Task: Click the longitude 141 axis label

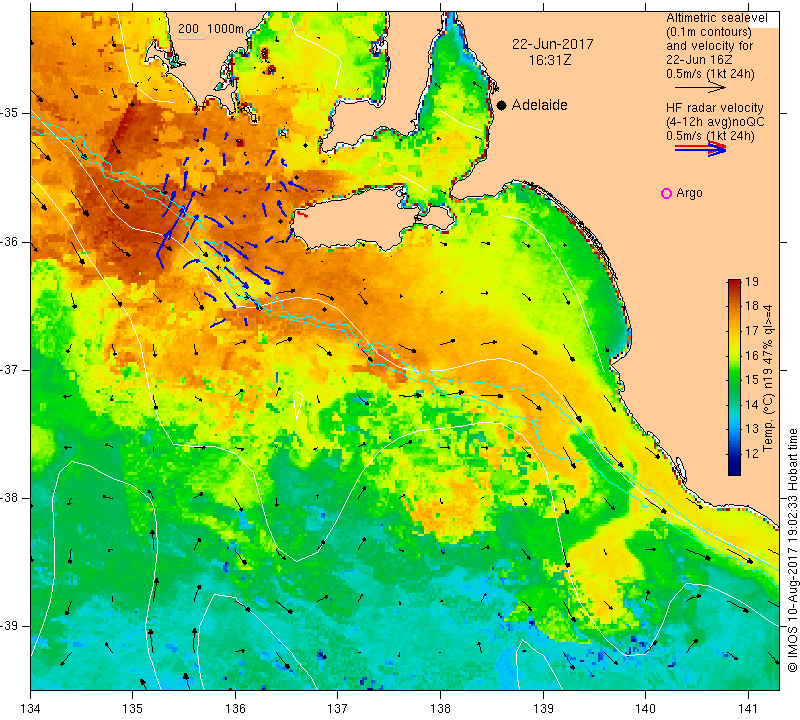Action: click(748, 708)
